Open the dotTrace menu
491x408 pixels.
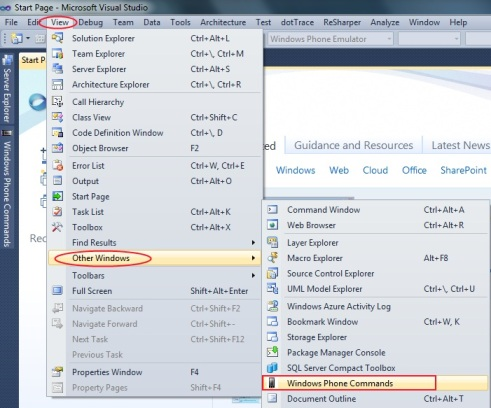(x=297, y=22)
